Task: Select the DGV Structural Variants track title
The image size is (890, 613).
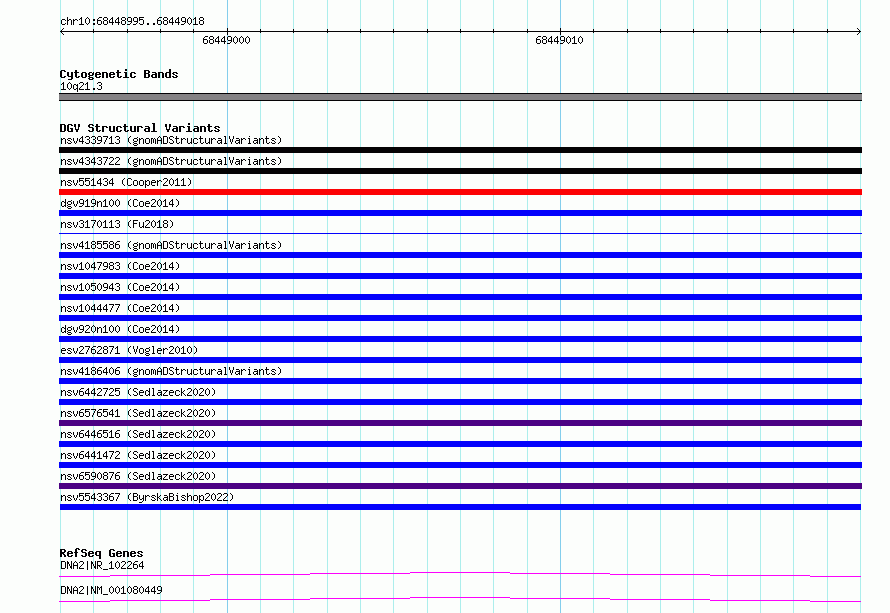Action: point(140,128)
